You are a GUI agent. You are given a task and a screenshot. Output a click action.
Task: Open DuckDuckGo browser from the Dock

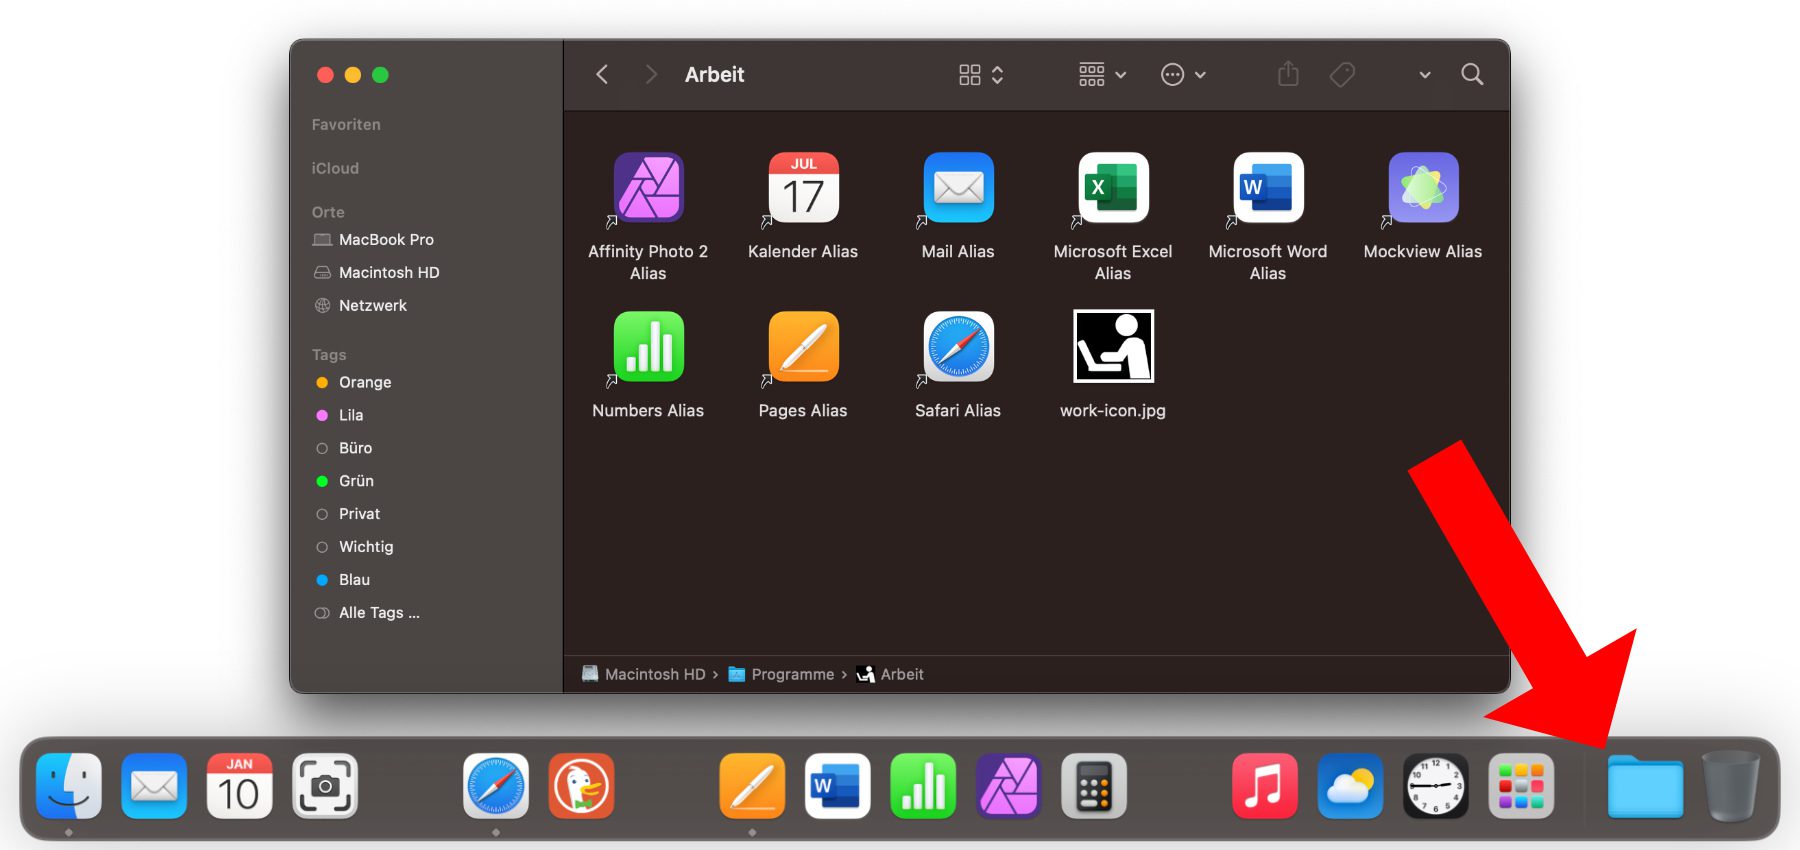coord(581,786)
